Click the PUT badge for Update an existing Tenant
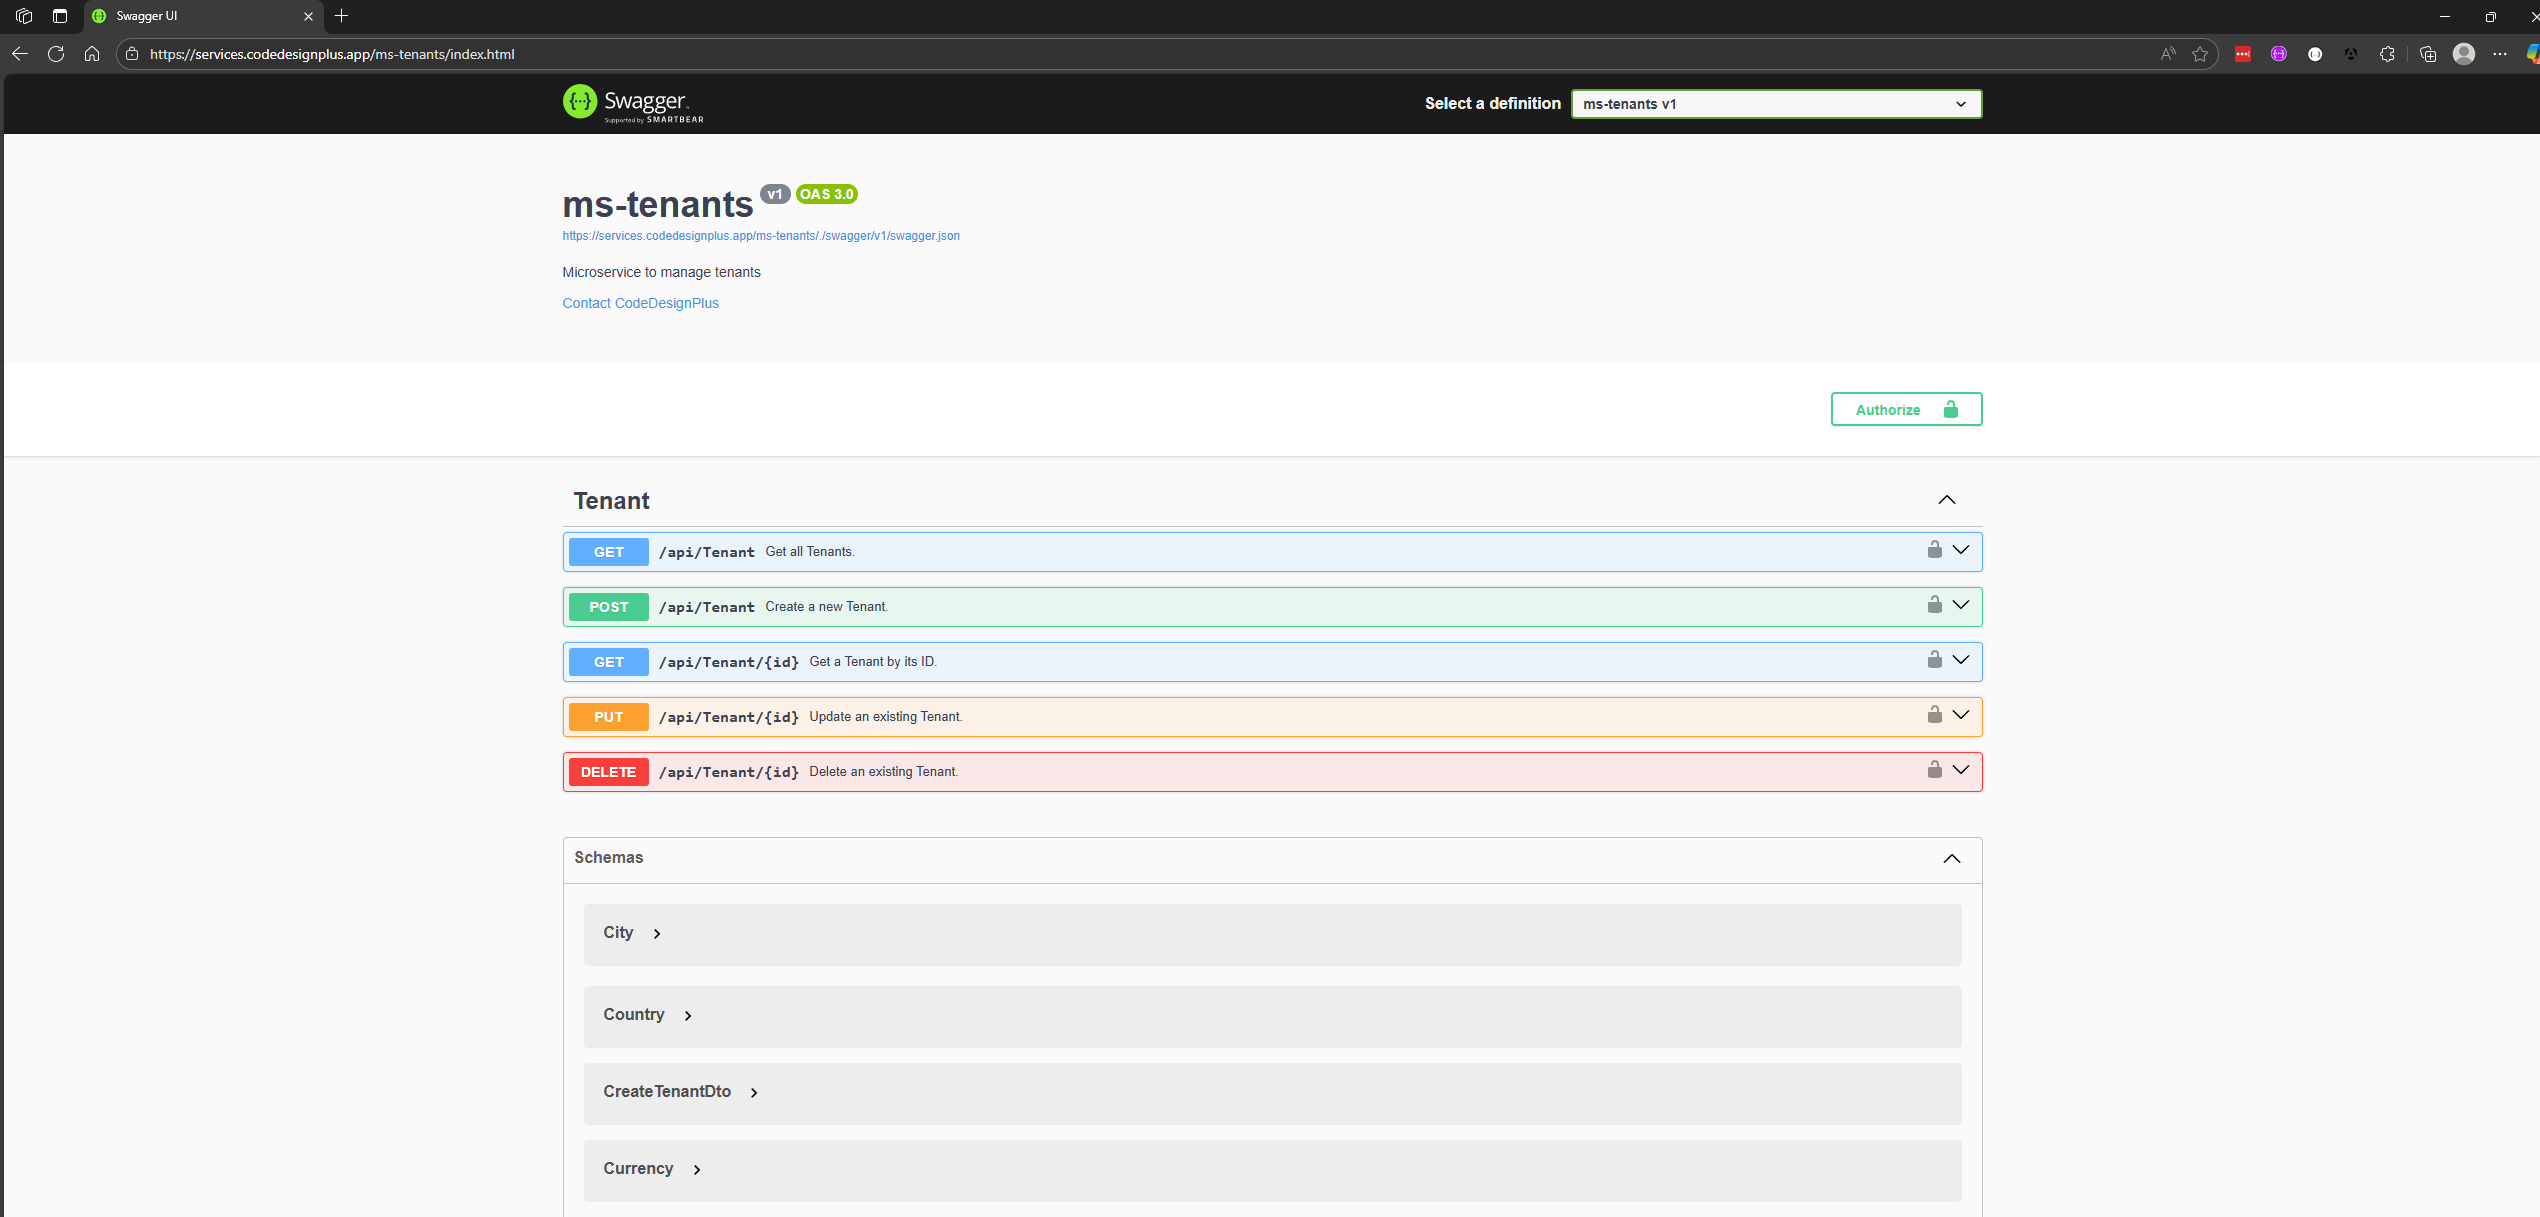Viewport: 2540px width, 1217px height. pos(608,717)
